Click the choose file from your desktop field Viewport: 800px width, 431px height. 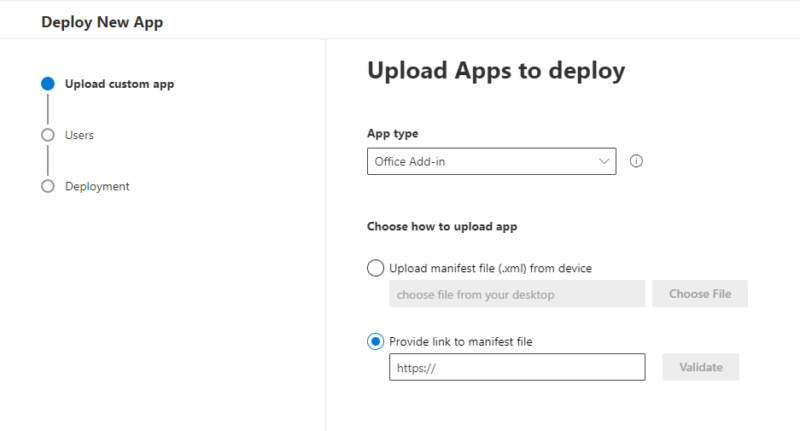pyautogui.click(x=517, y=294)
